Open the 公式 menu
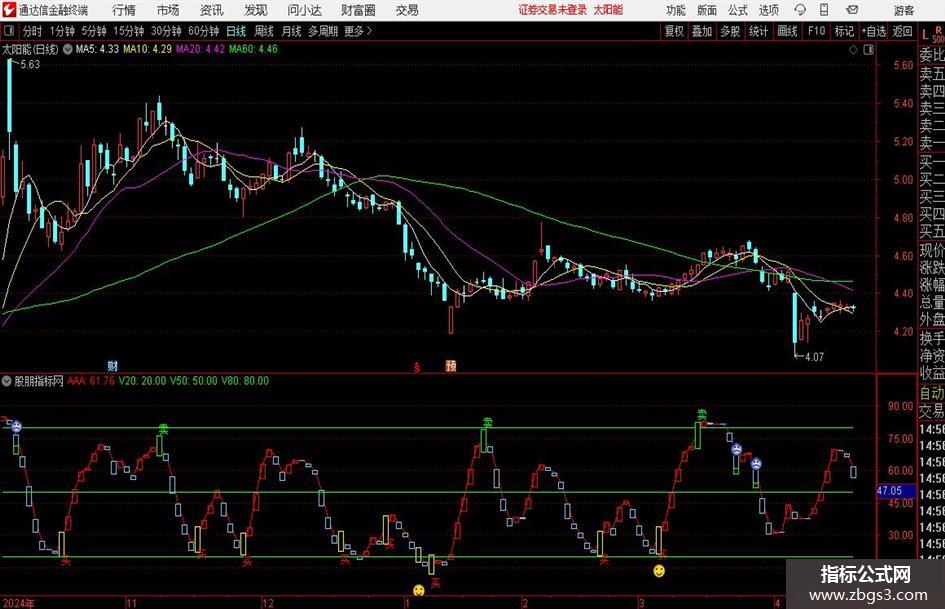Screen dimensions: 945x609 738,10
